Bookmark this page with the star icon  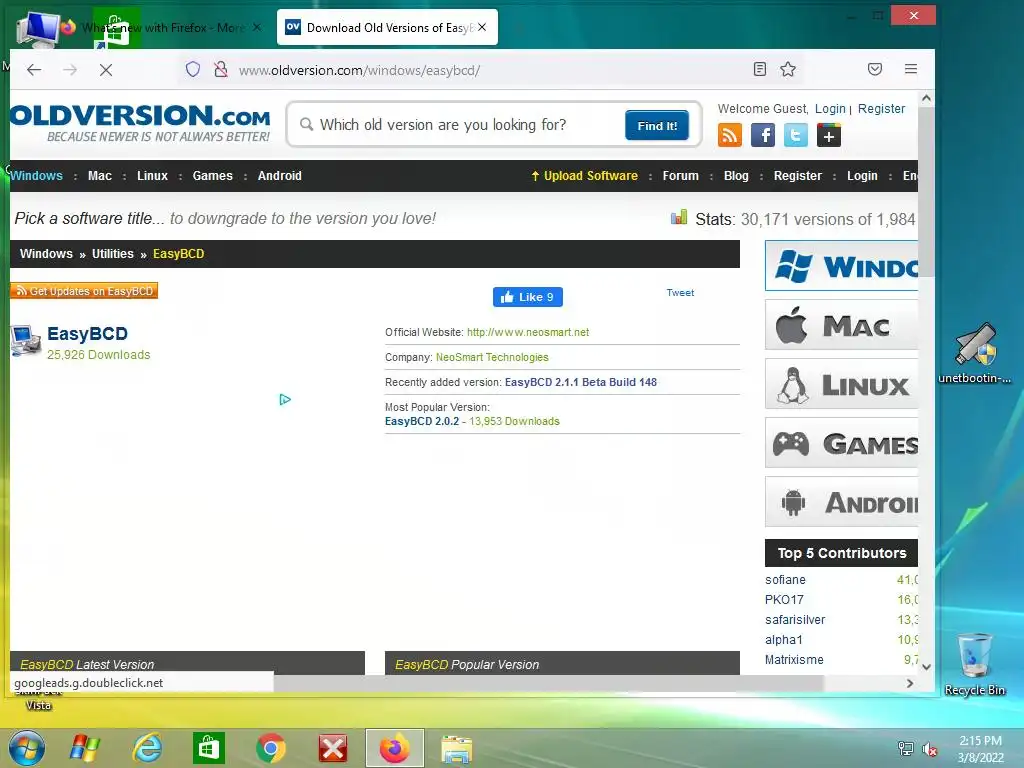point(788,69)
